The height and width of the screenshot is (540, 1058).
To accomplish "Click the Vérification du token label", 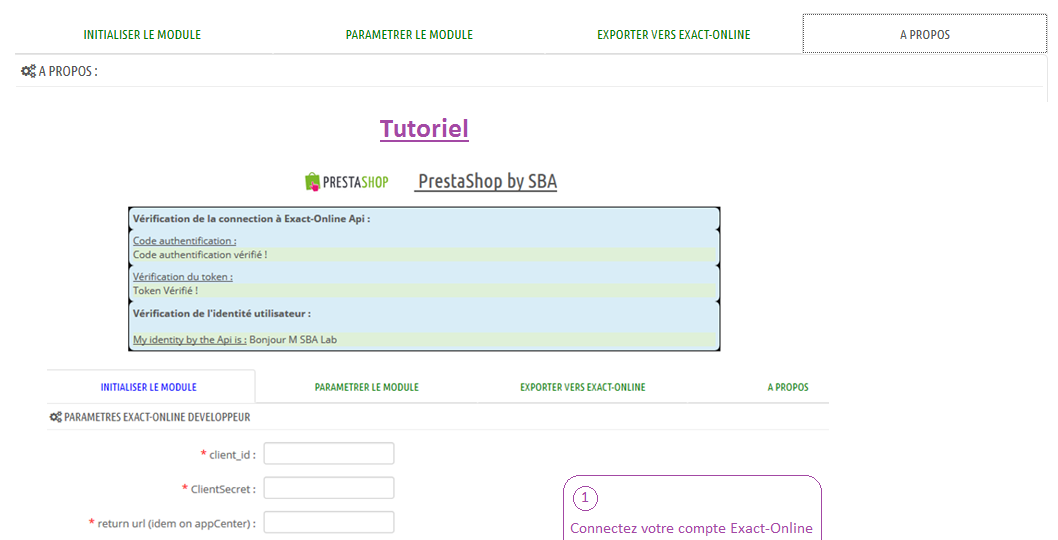I will pos(183,277).
